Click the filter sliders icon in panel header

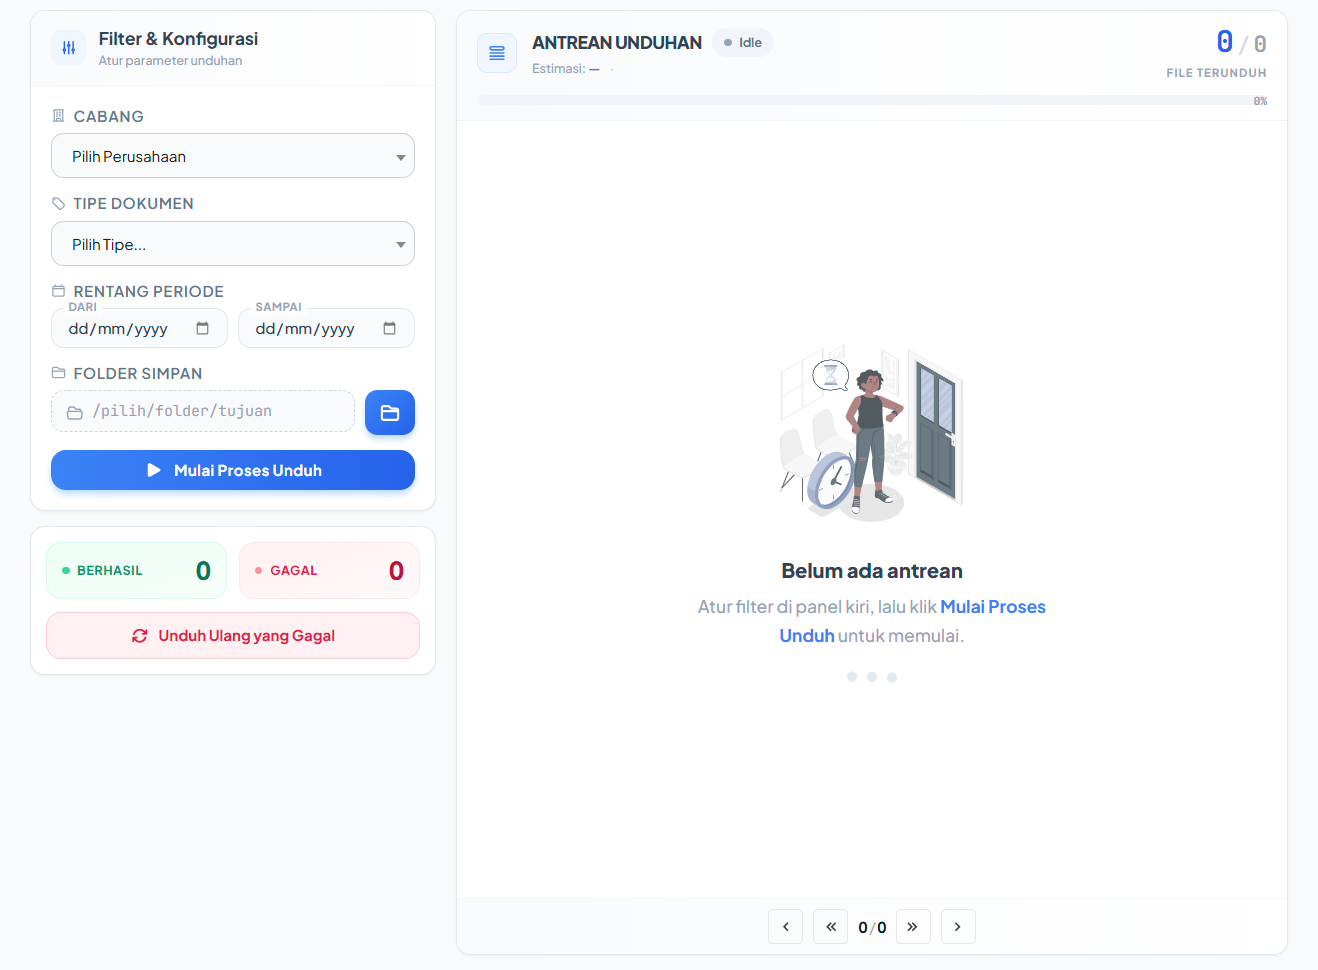tap(68, 48)
